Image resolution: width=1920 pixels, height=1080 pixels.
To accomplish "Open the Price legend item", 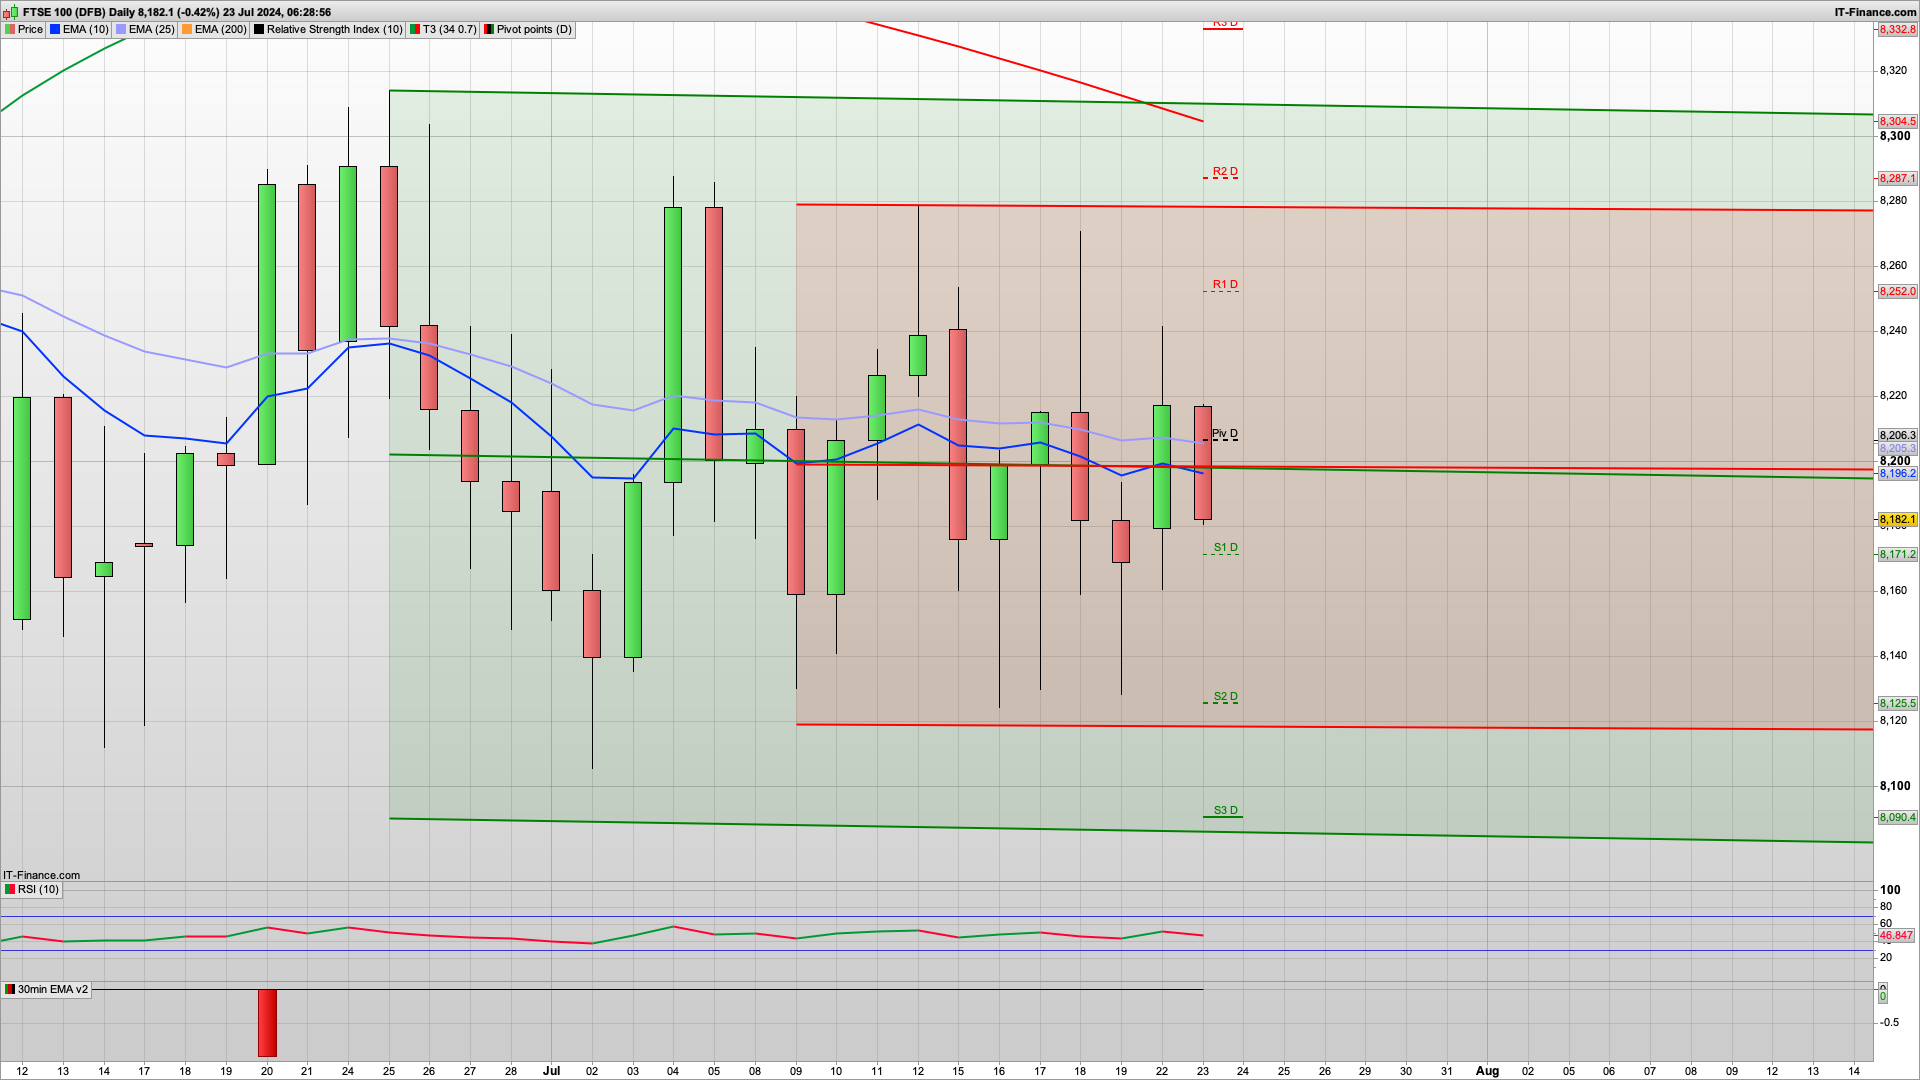I will pos(24,29).
